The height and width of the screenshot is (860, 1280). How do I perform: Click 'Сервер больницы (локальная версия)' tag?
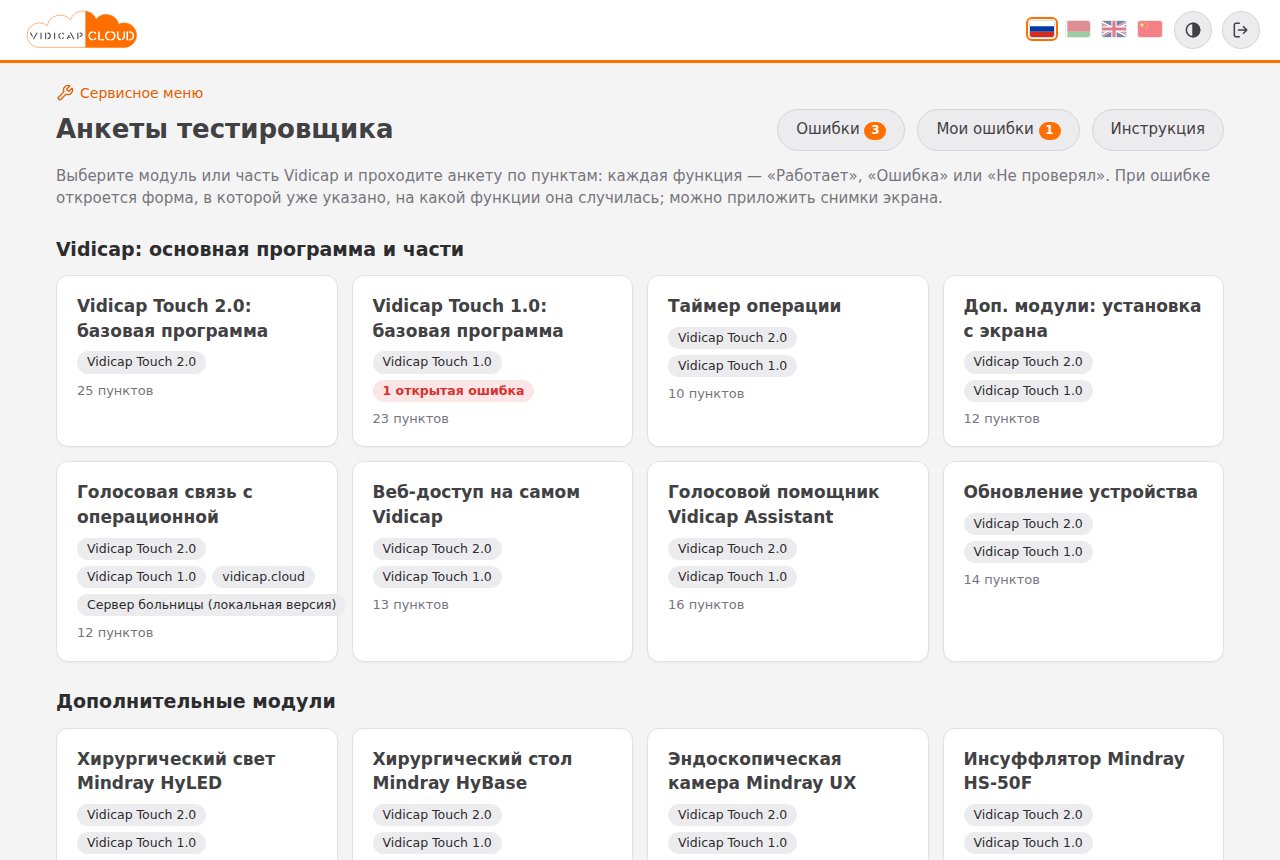click(x=211, y=605)
